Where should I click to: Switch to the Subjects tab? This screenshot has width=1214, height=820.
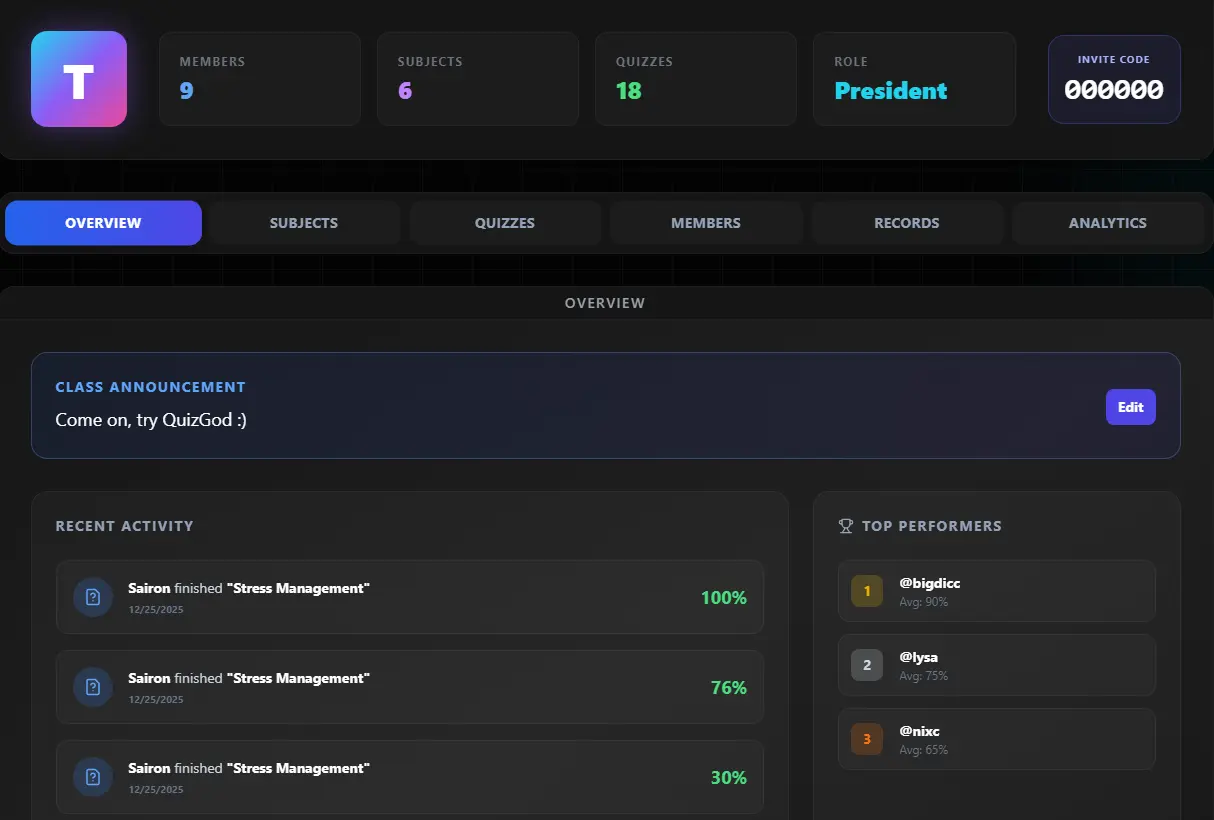pyautogui.click(x=304, y=223)
